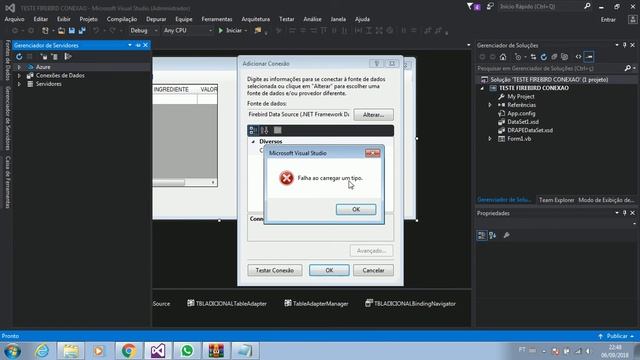
Task: Open the Projeto menu
Action: pyautogui.click(x=89, y=19)
